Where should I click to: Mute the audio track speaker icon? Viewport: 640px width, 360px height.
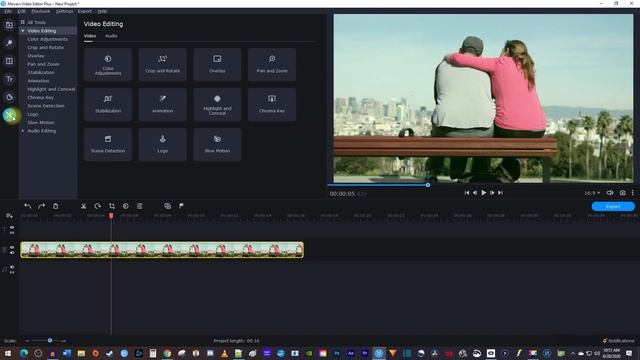tap(12, 267)
